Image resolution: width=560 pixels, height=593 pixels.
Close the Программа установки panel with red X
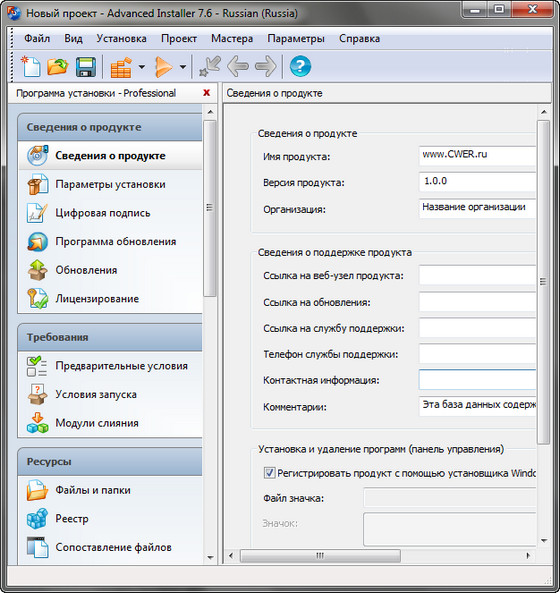[x=206, y=93]
